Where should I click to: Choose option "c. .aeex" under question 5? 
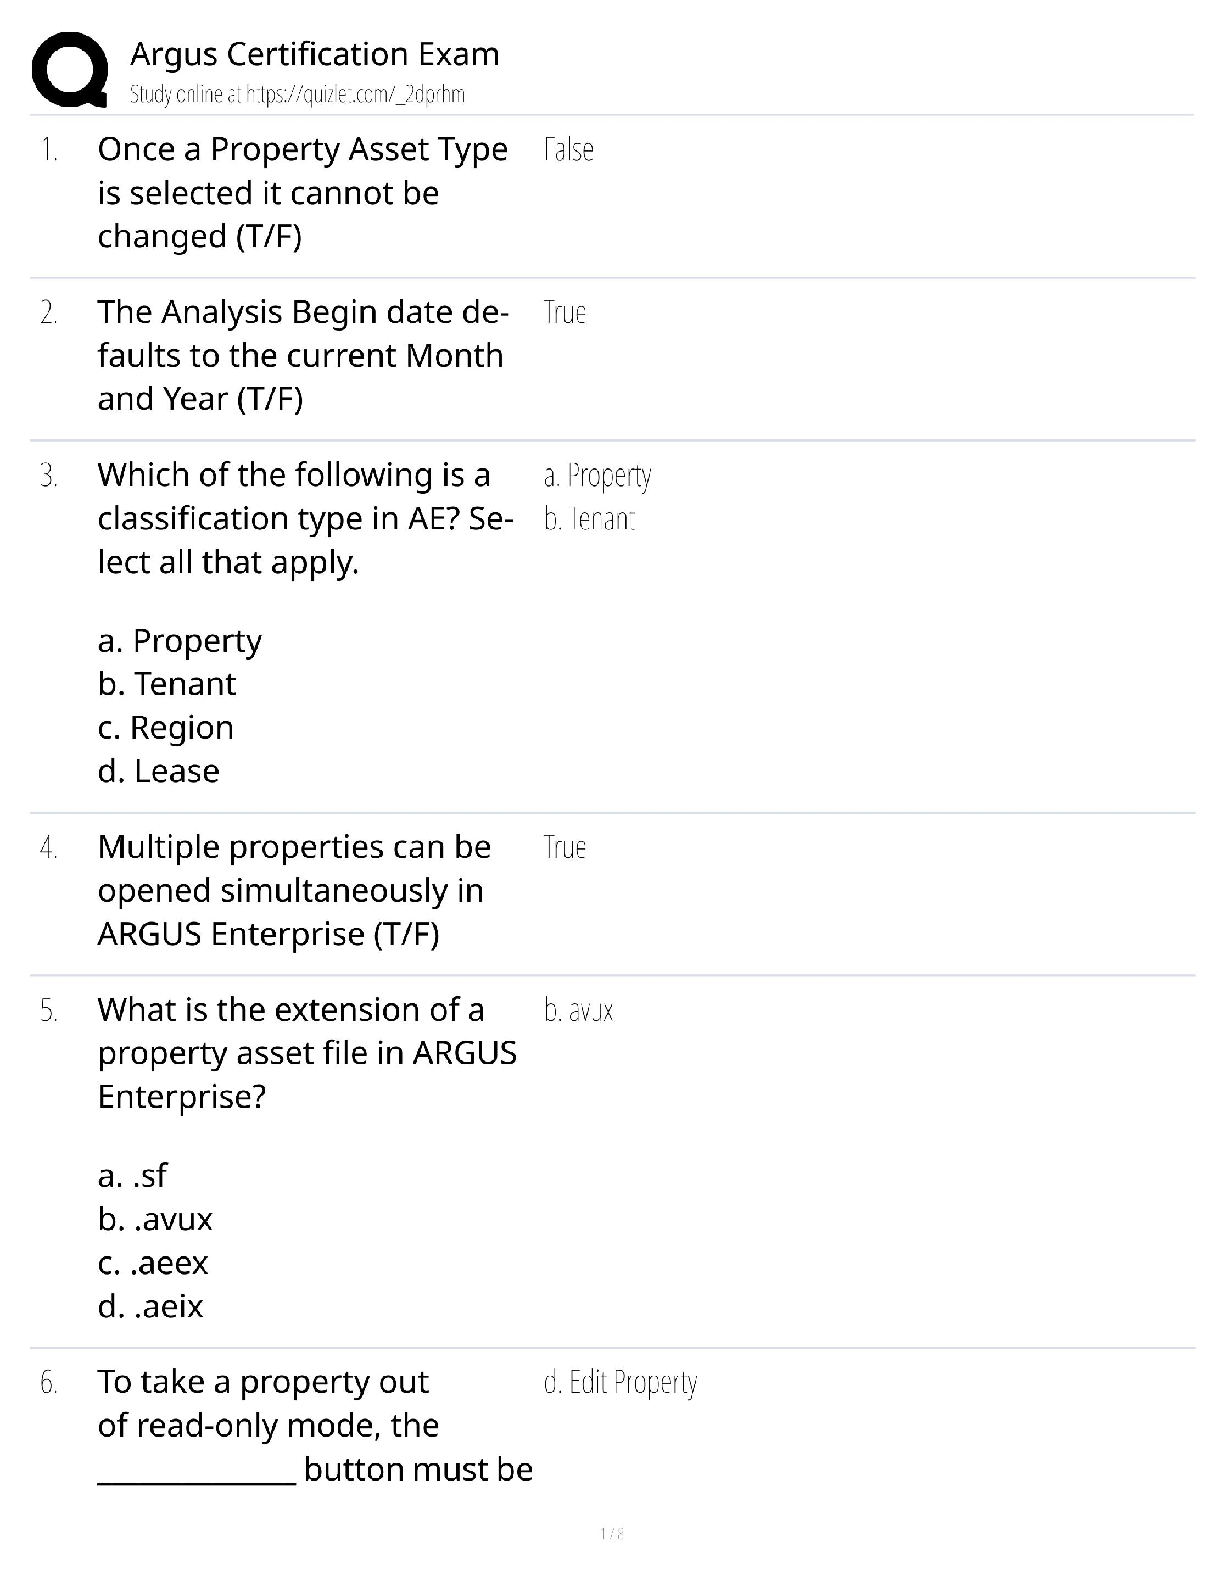coord(153,1263)
